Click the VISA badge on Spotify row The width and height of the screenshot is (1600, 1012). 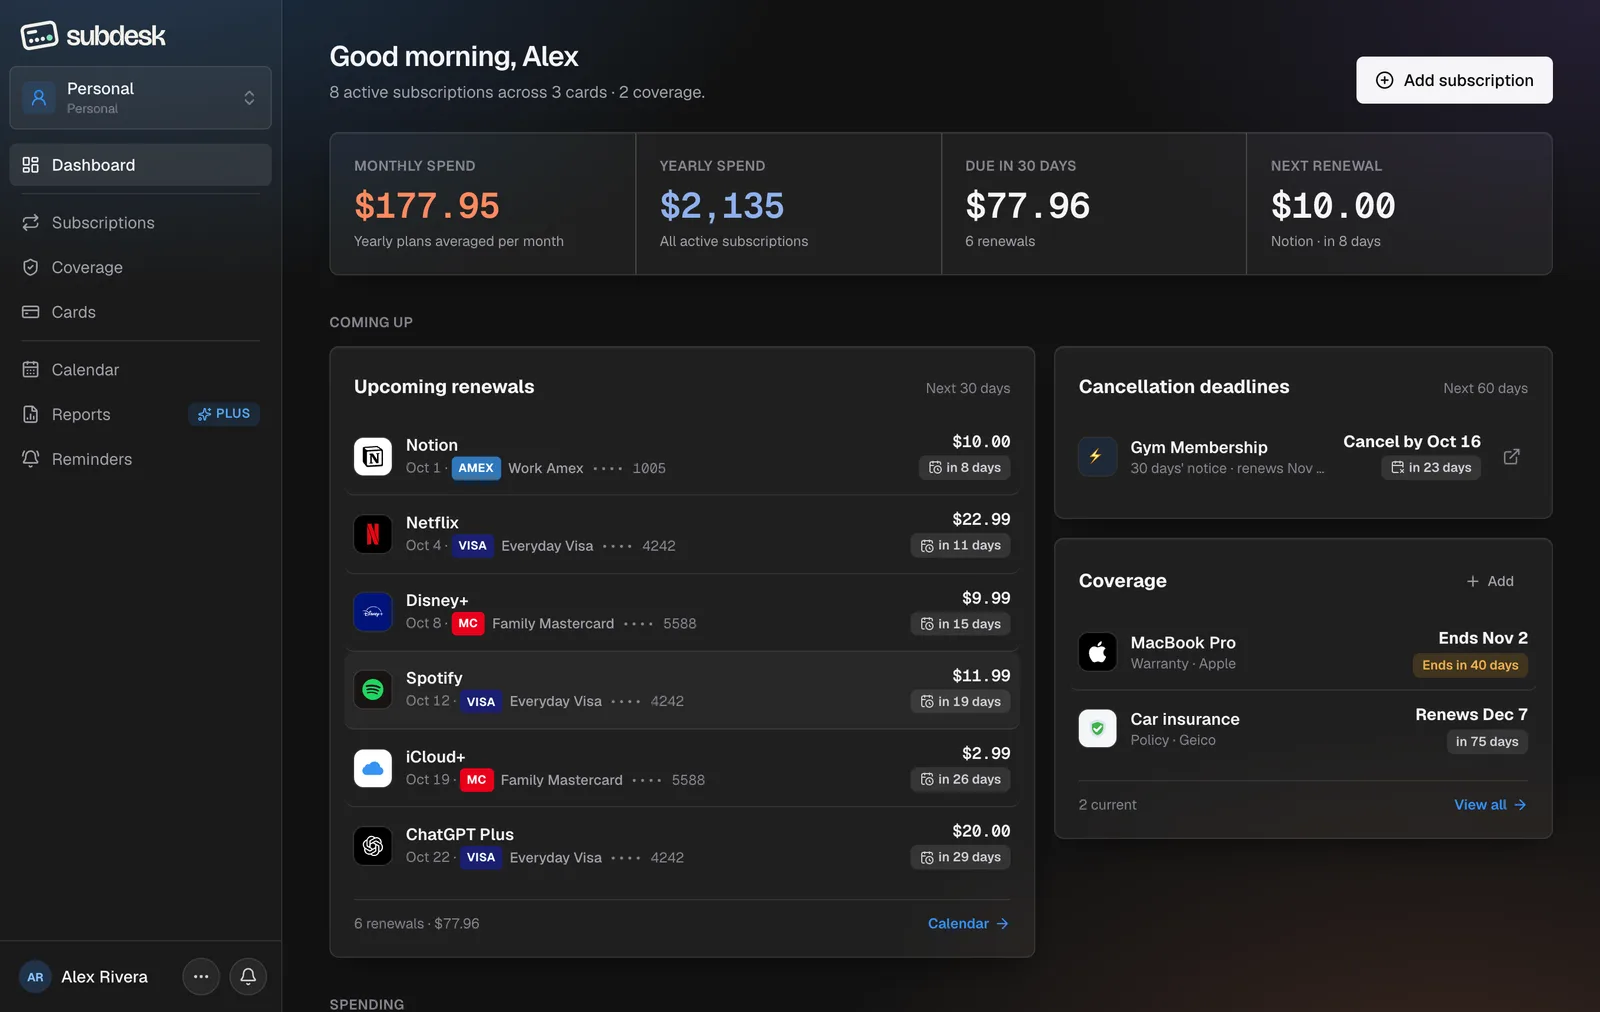[481, 702]
